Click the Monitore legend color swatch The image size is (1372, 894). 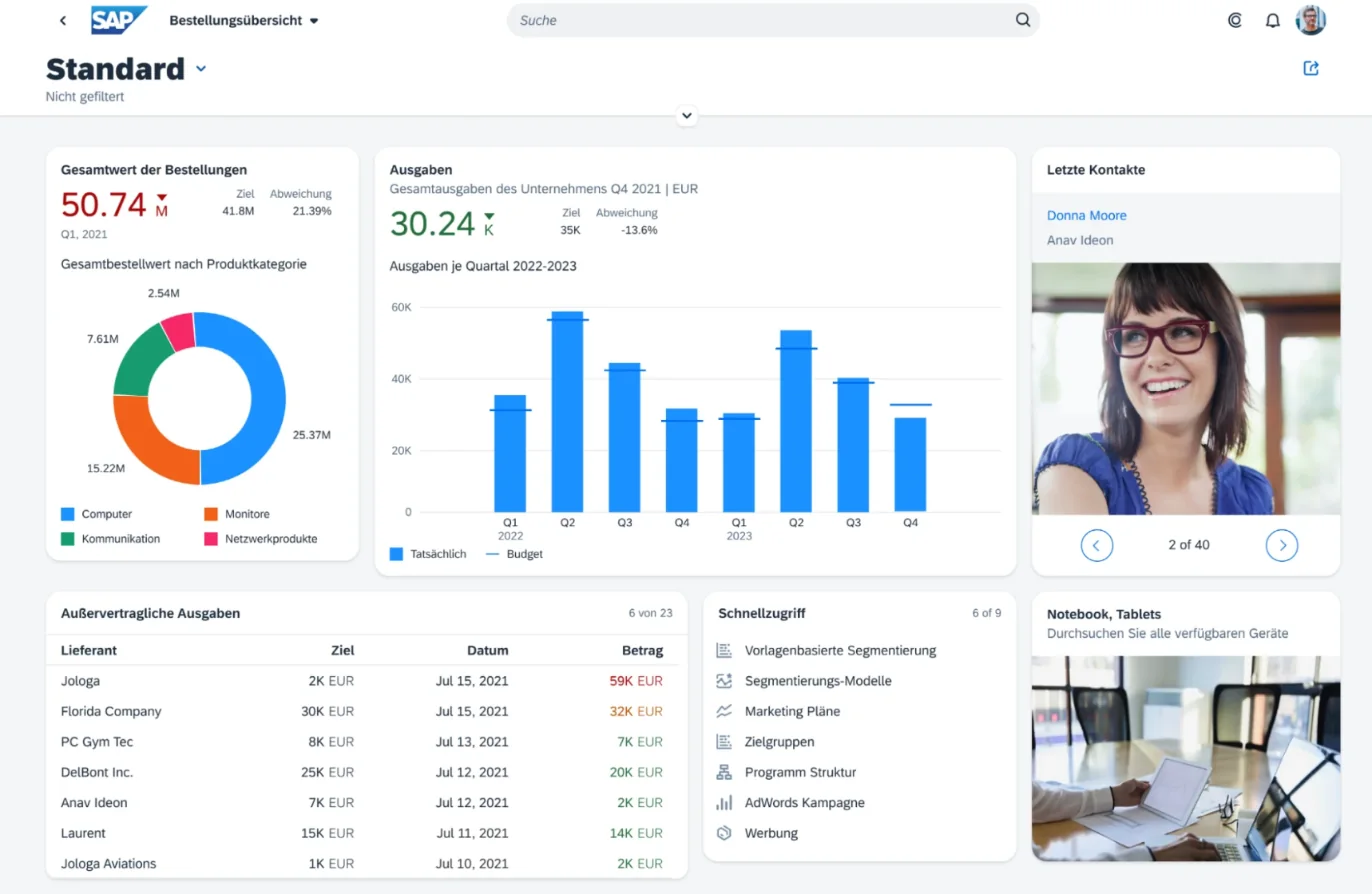tap(211, 514)
